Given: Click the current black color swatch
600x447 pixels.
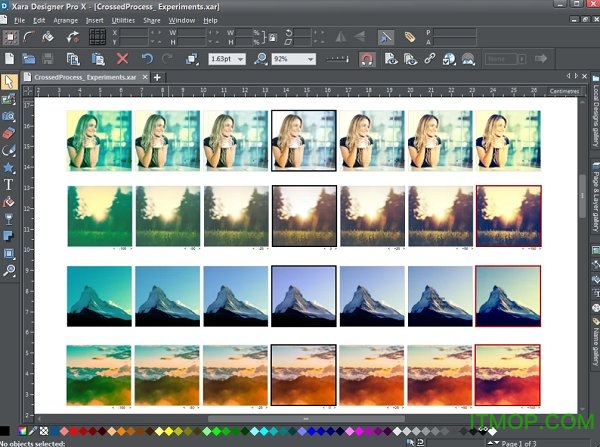Looking at the screenshot, I should point(5,431).
